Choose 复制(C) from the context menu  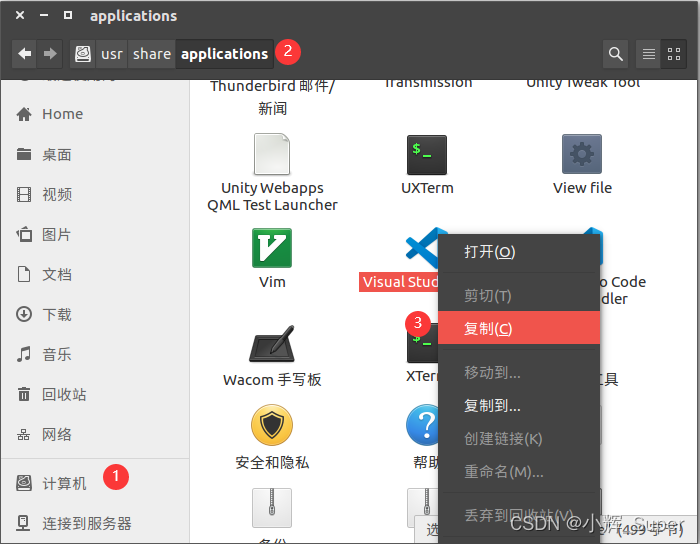(519, 328)
